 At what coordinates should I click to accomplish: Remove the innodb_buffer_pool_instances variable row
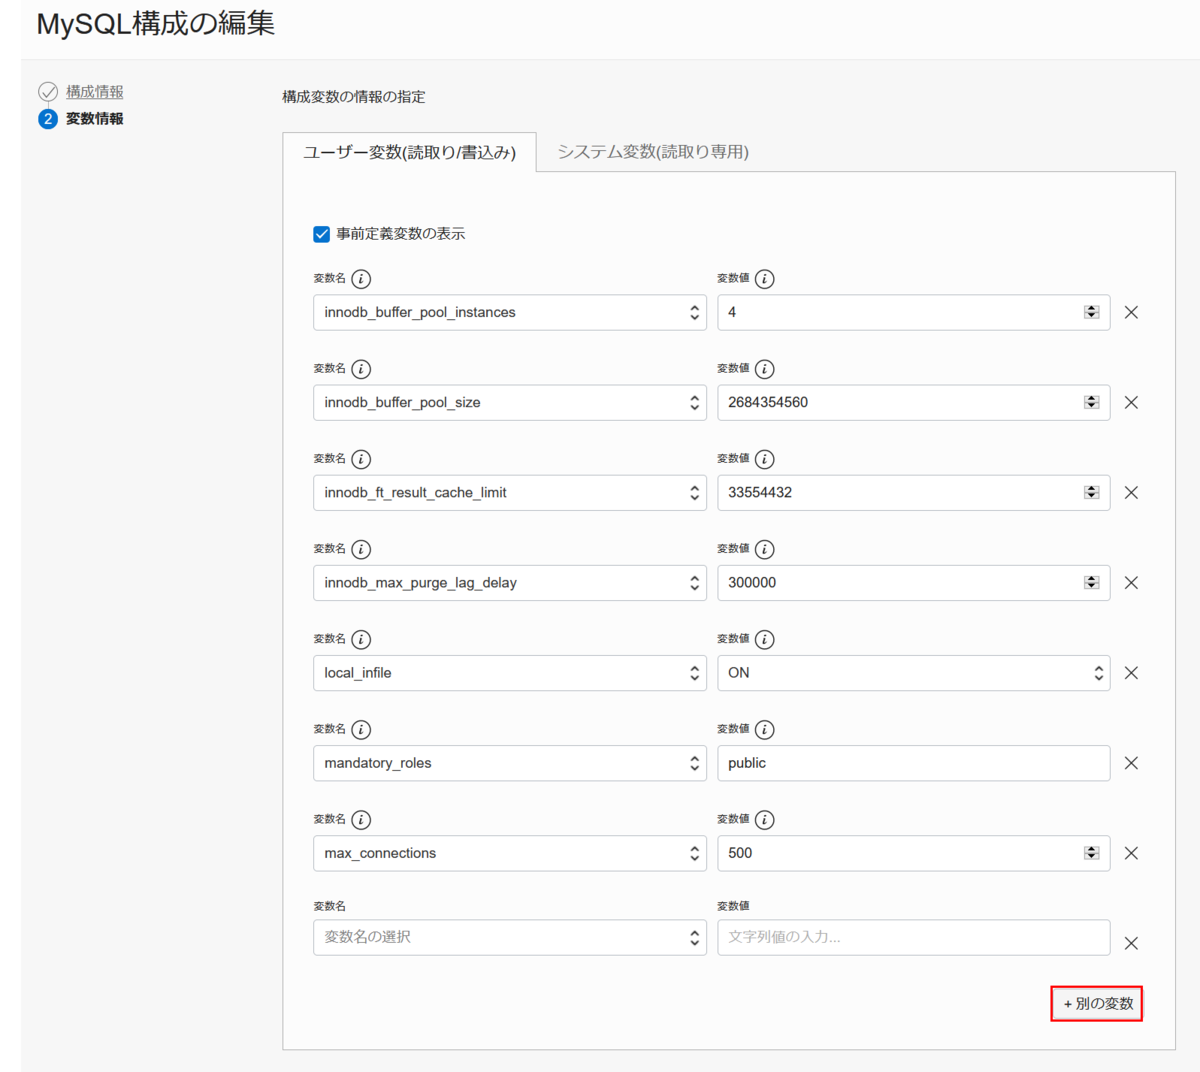(x=1131, y=312)
